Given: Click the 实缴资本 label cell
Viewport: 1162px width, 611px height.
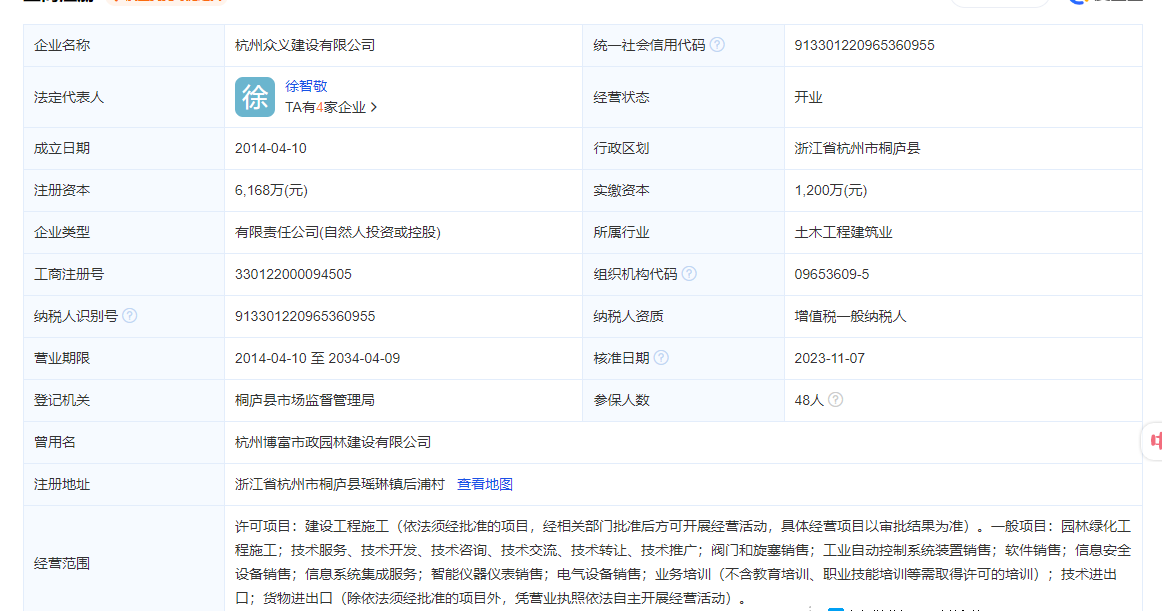Looking at the screenshot, I should pyautogui.click(x=683, y=191).
